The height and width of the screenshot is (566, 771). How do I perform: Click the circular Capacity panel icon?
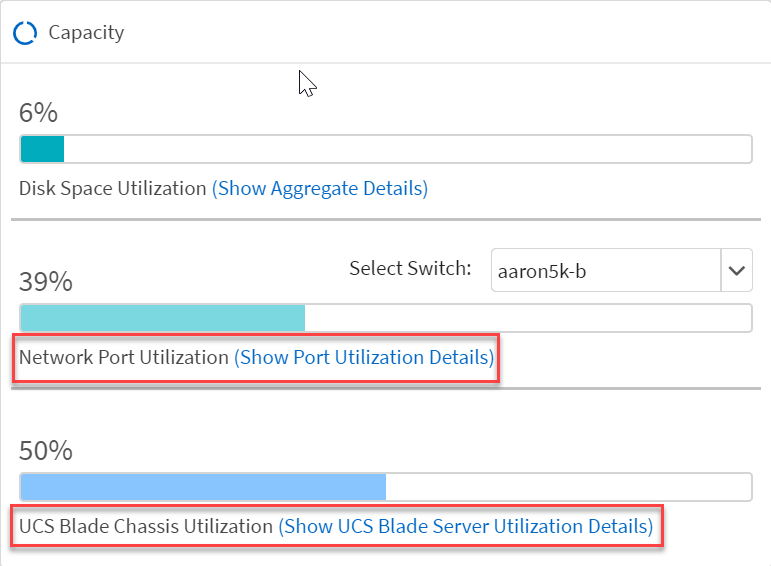pos(25,33)
